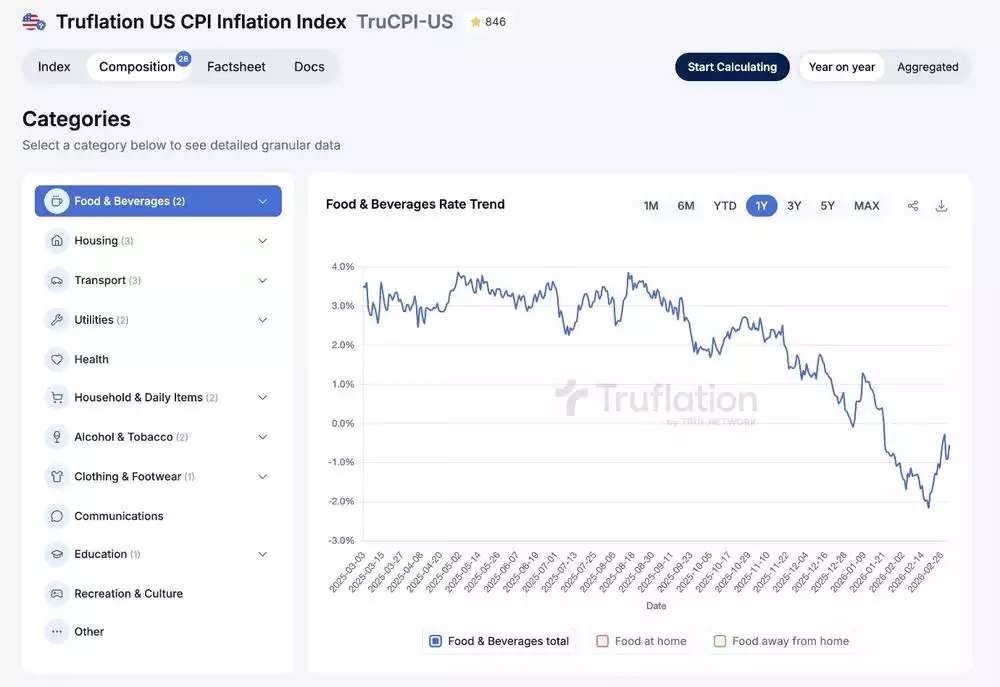
Task: Click the share icon above the chart
Action: point(912,204)
